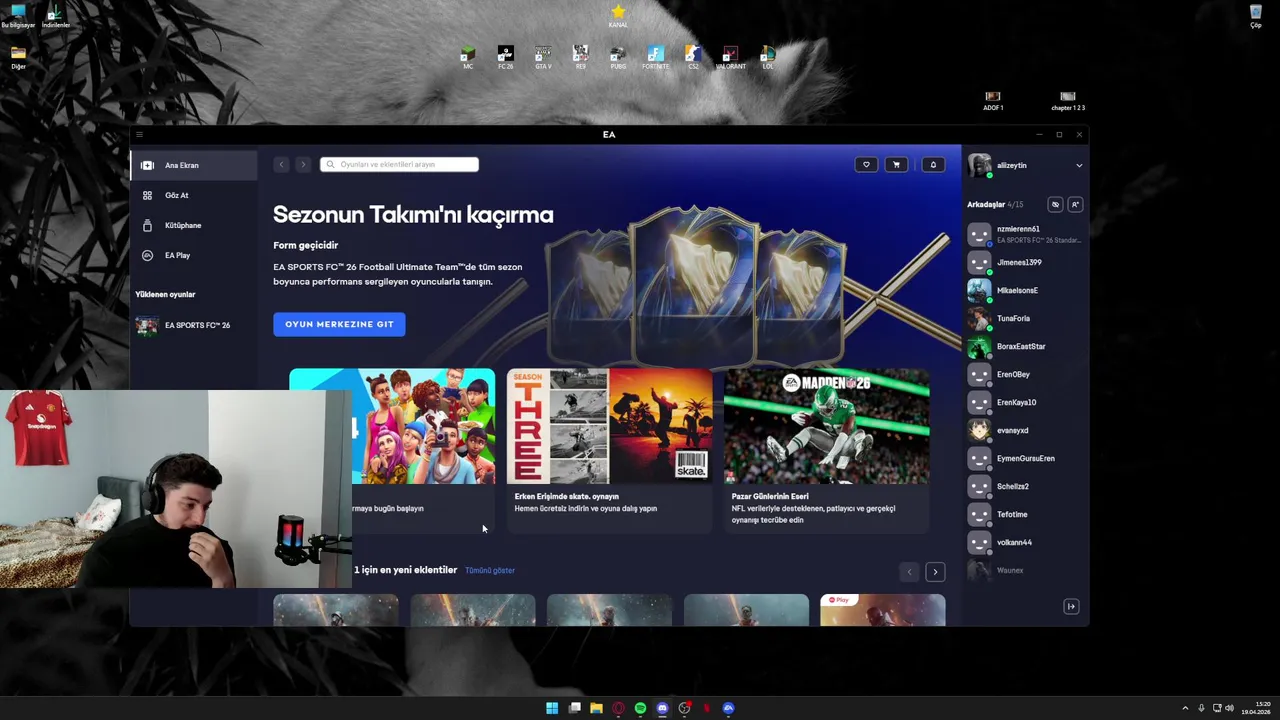This screenshot has height=720, width=1280.
Task: Open Discord from the taskbar
Action: click(x=662, y=708)
